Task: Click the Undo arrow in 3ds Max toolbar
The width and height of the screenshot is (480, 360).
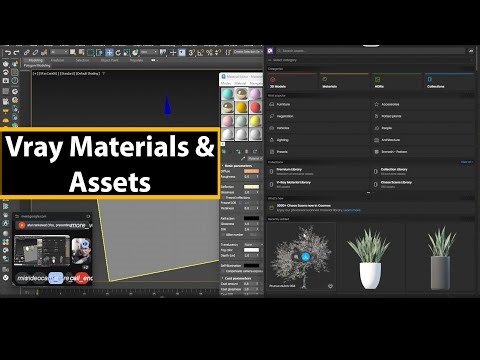Action: point(8,52)
